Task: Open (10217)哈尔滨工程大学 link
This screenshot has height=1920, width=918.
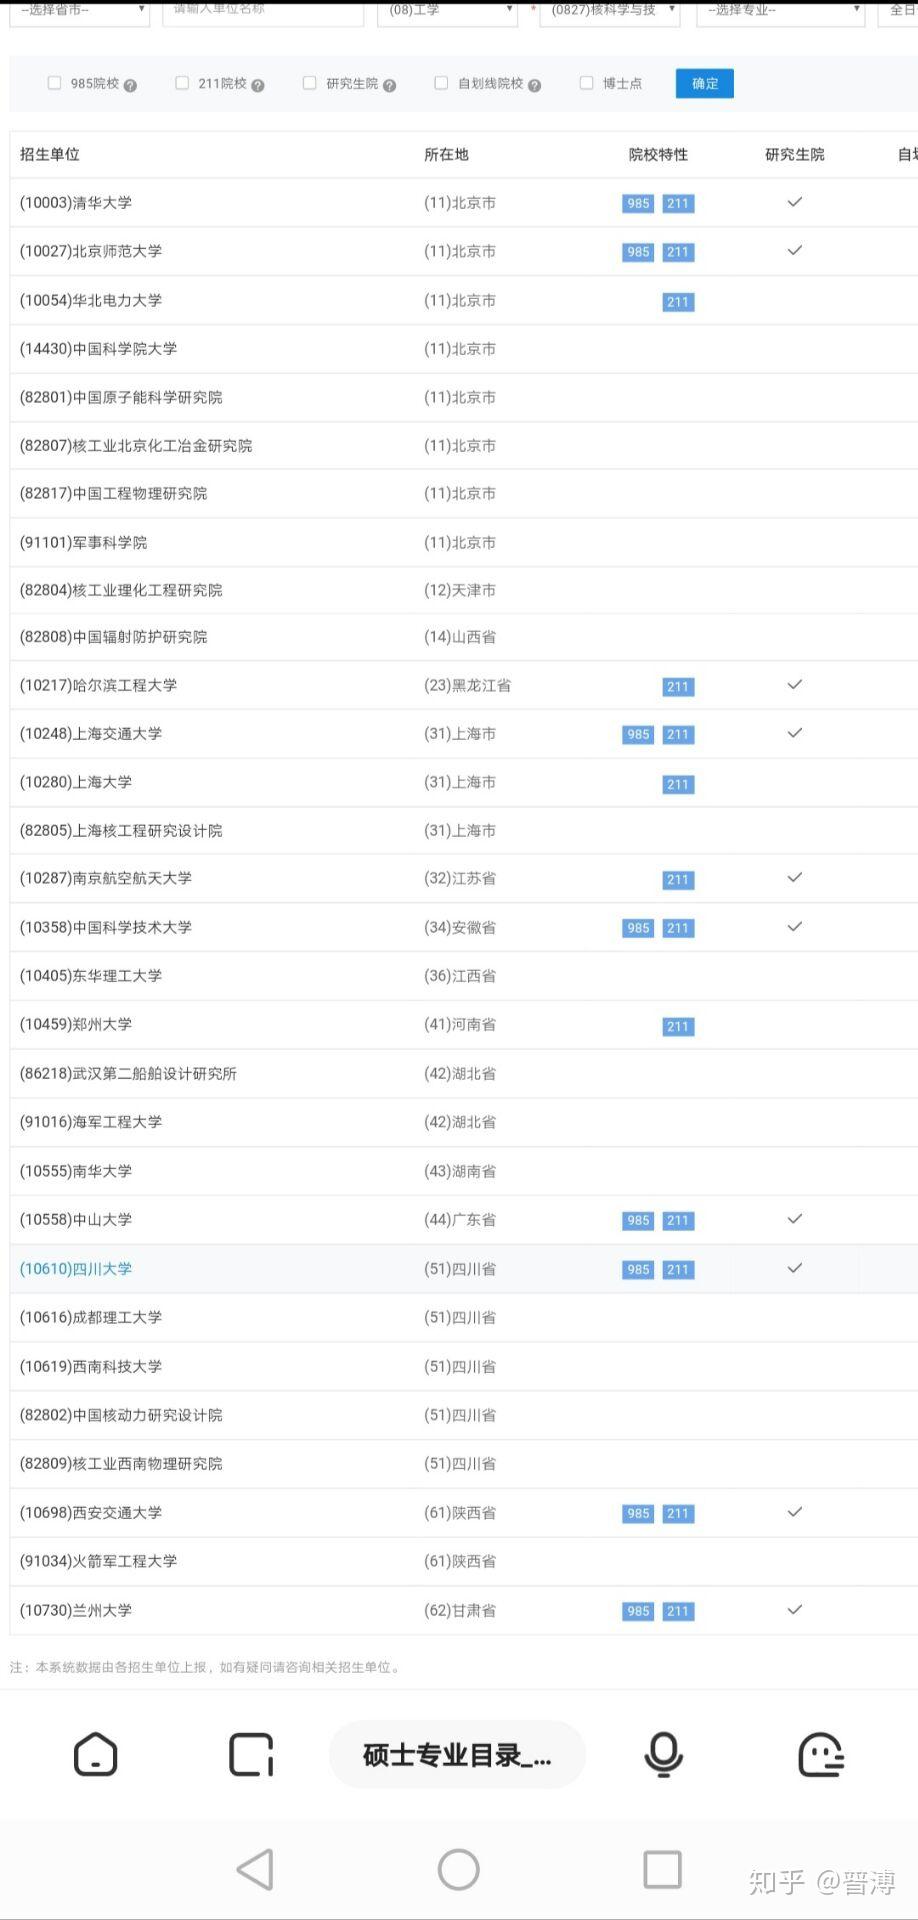Action: pyautogui.click(x=98, y=686)
